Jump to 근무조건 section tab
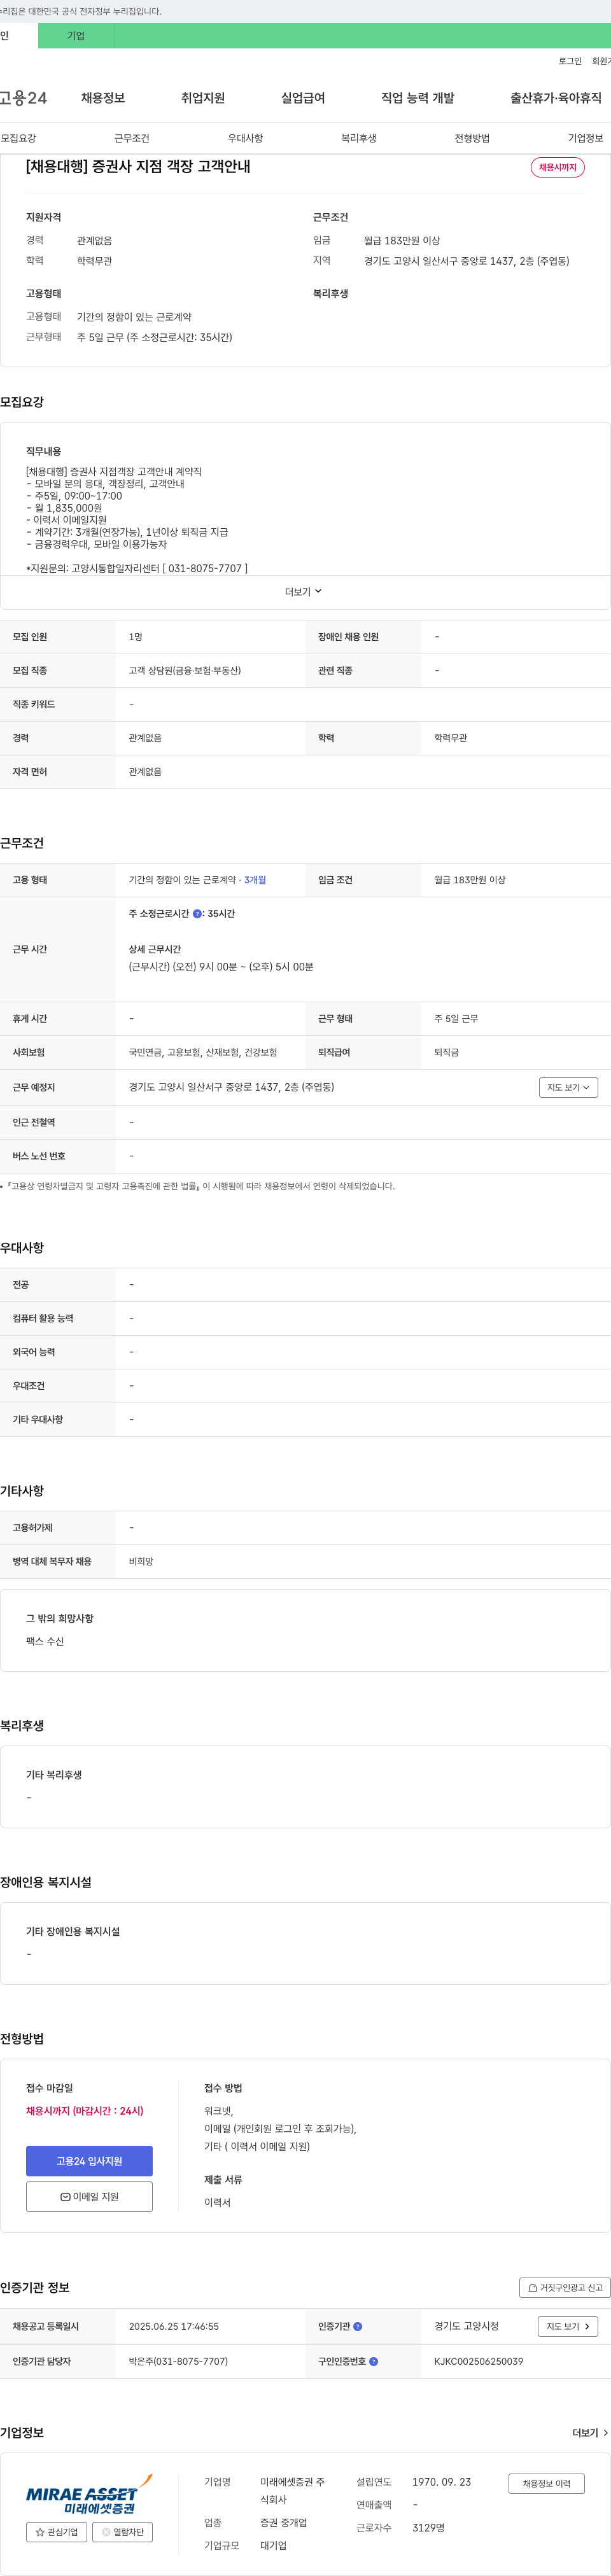 pyautogui.click(x=131, y=138)
